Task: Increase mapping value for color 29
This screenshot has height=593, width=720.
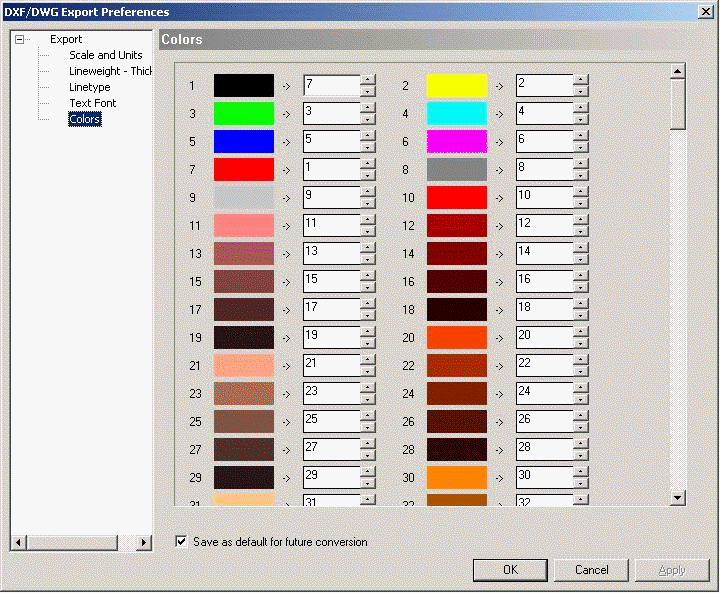Action: click(367, 472)
